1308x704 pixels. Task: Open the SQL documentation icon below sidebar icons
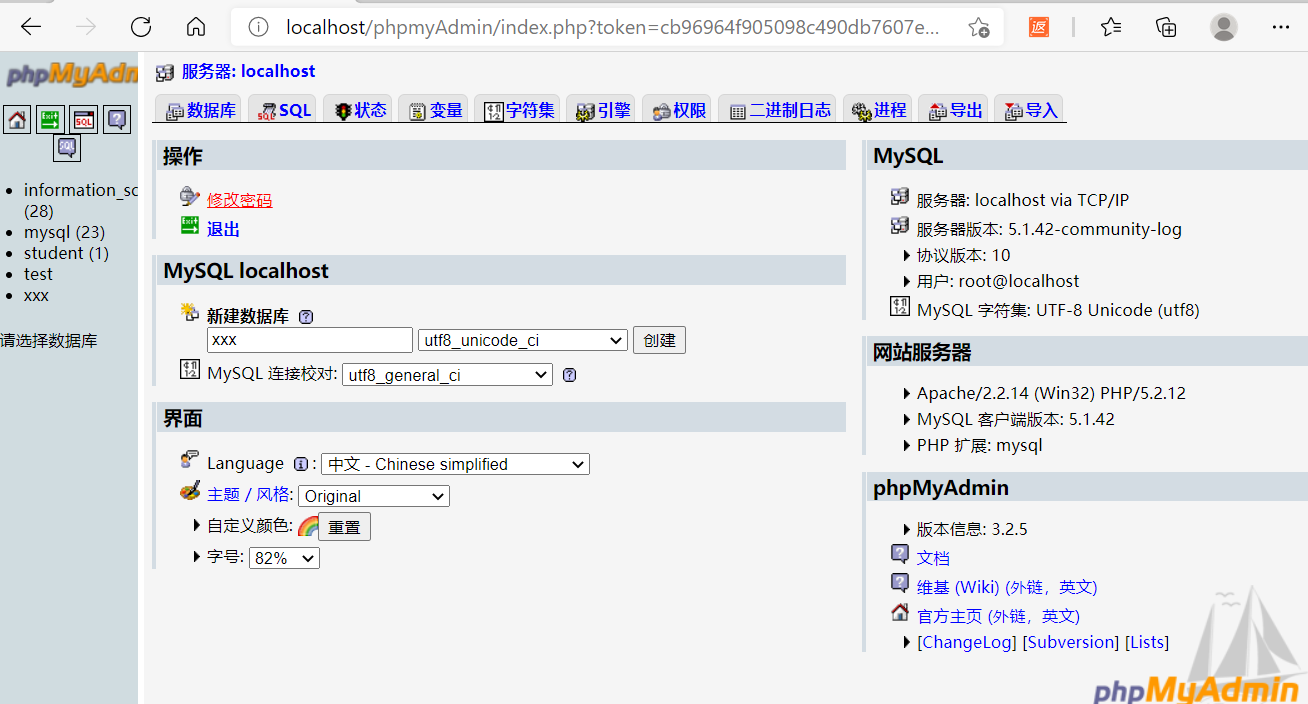(x=67, y=148)
